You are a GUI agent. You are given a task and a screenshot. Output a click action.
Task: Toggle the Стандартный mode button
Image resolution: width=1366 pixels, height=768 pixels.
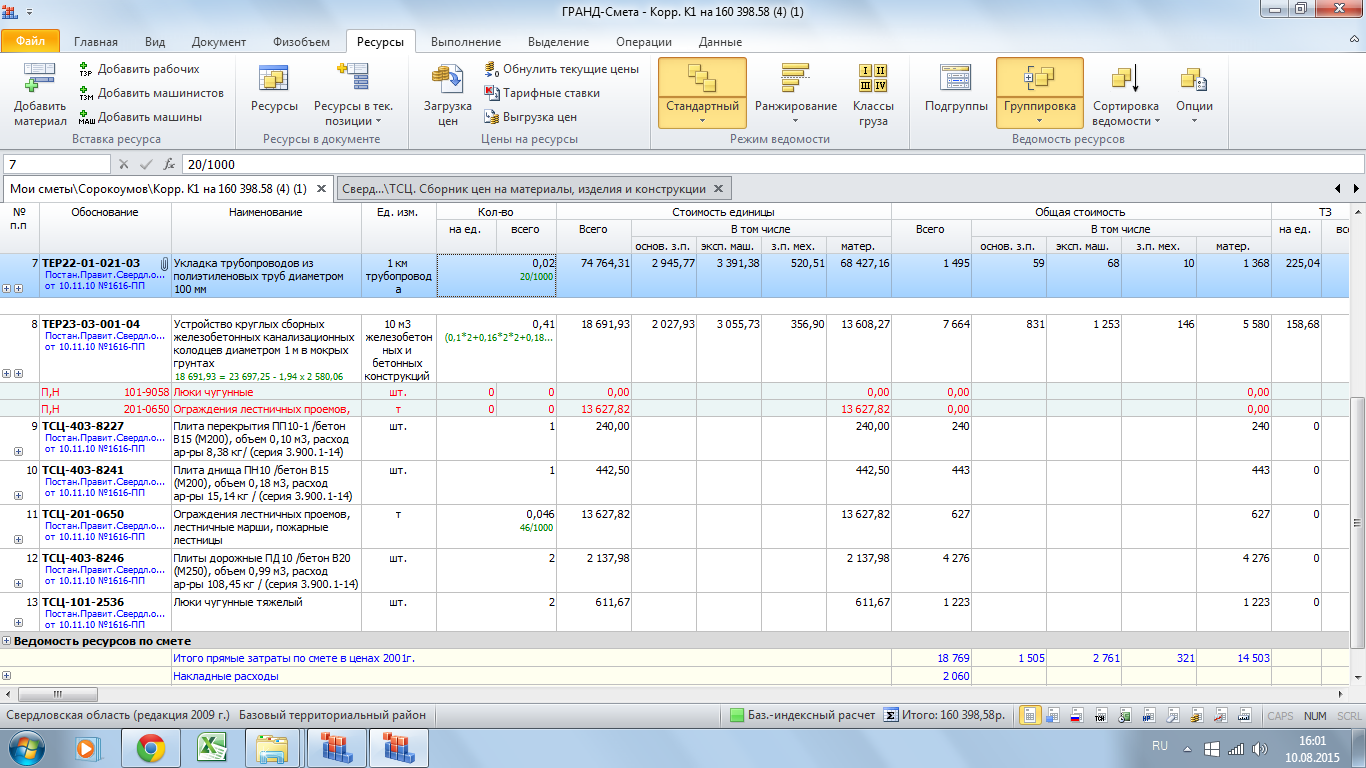(702, 92)
